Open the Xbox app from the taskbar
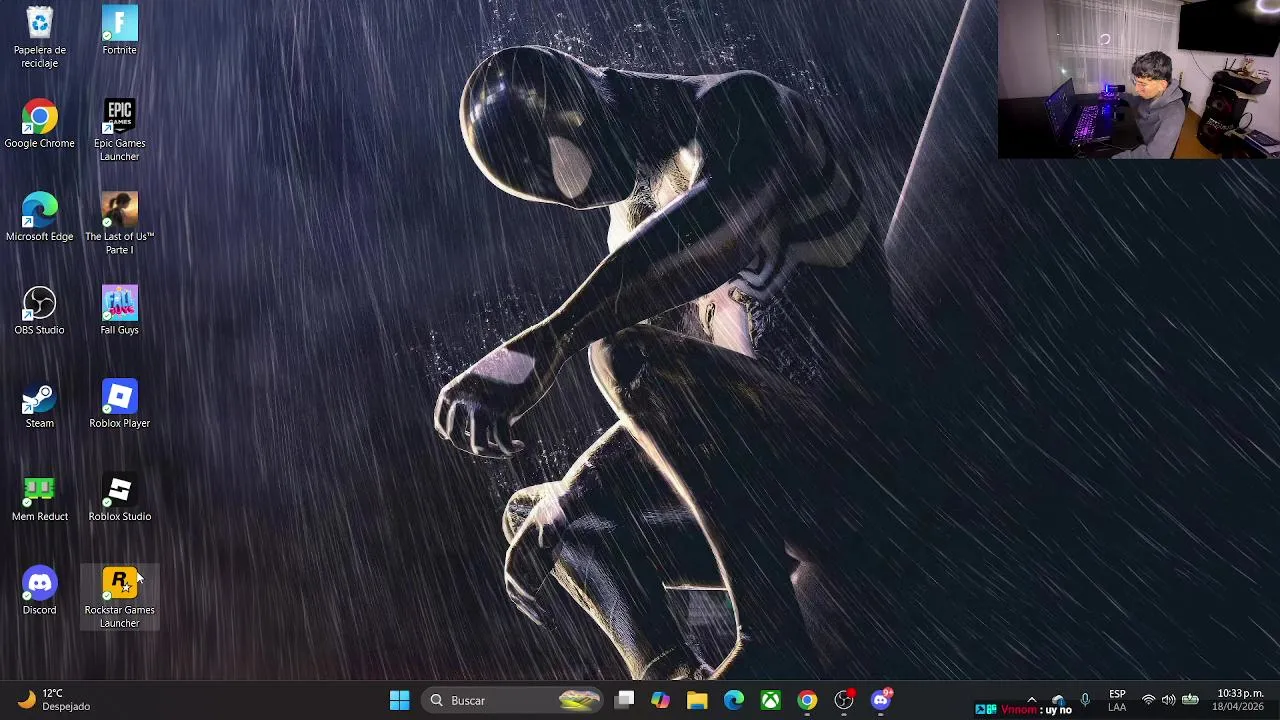This screenshot has height=720, width=1280. click(770, 700)
